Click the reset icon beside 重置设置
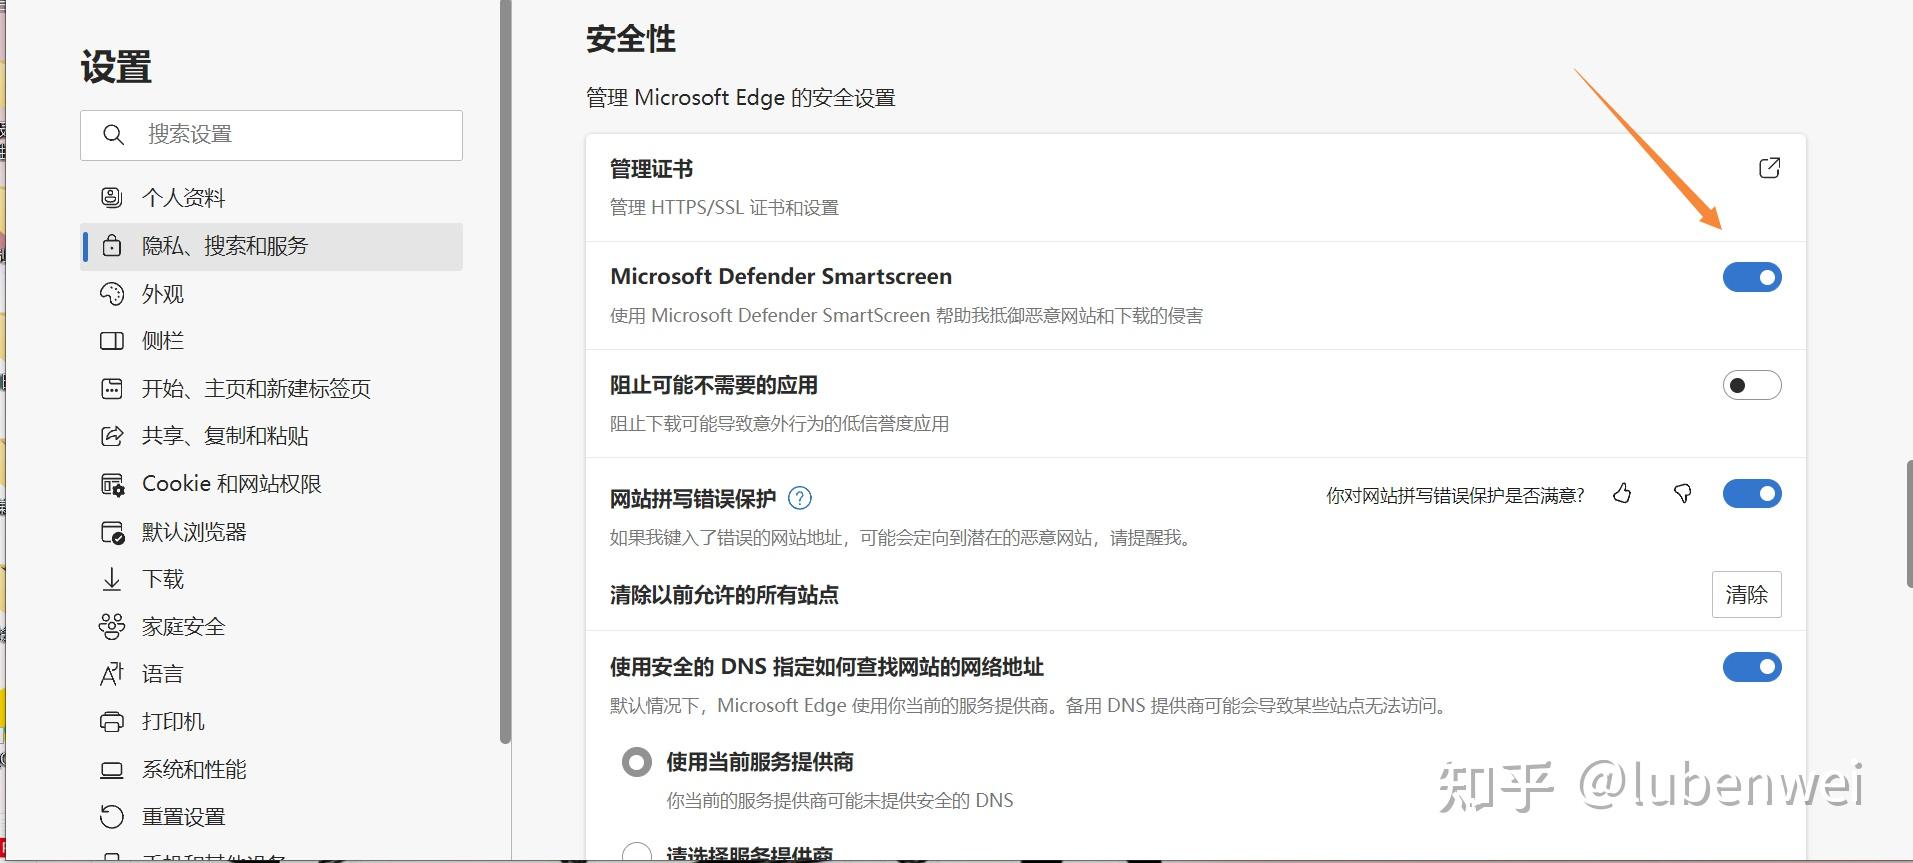Viewport: 1913px width, 863px height. coord(112,817)
